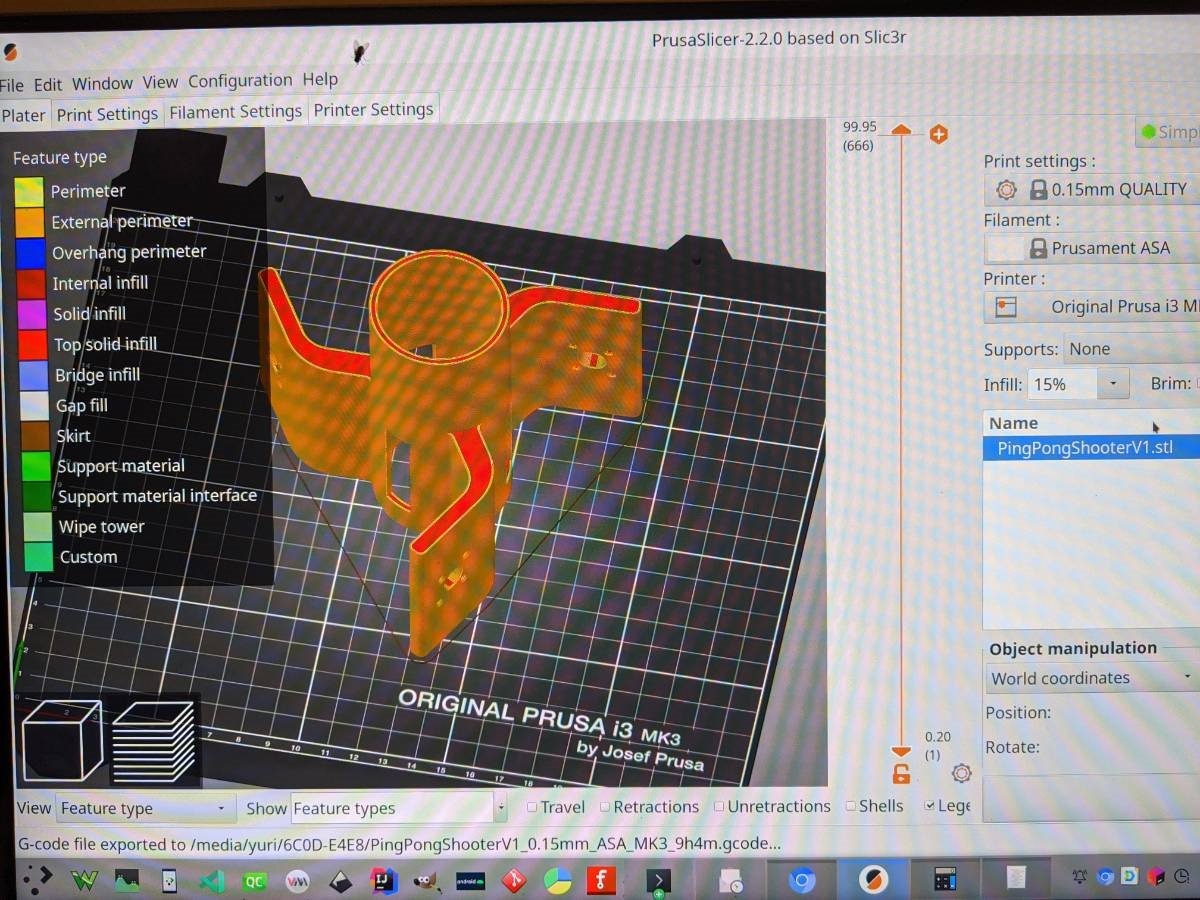The image size is (1200, 900).
Task: Open the View Feature type dropdown
Action: (144, 808)
